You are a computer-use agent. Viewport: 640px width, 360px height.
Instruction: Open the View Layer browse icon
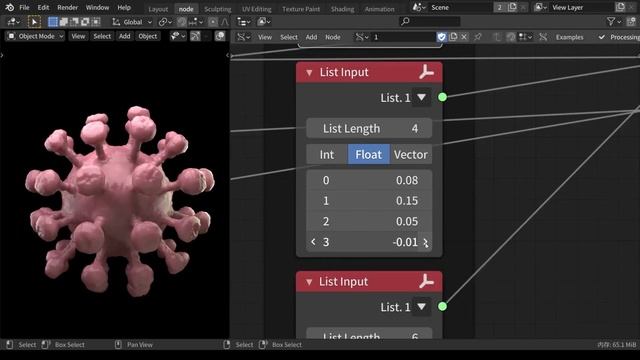coord(540,7)
